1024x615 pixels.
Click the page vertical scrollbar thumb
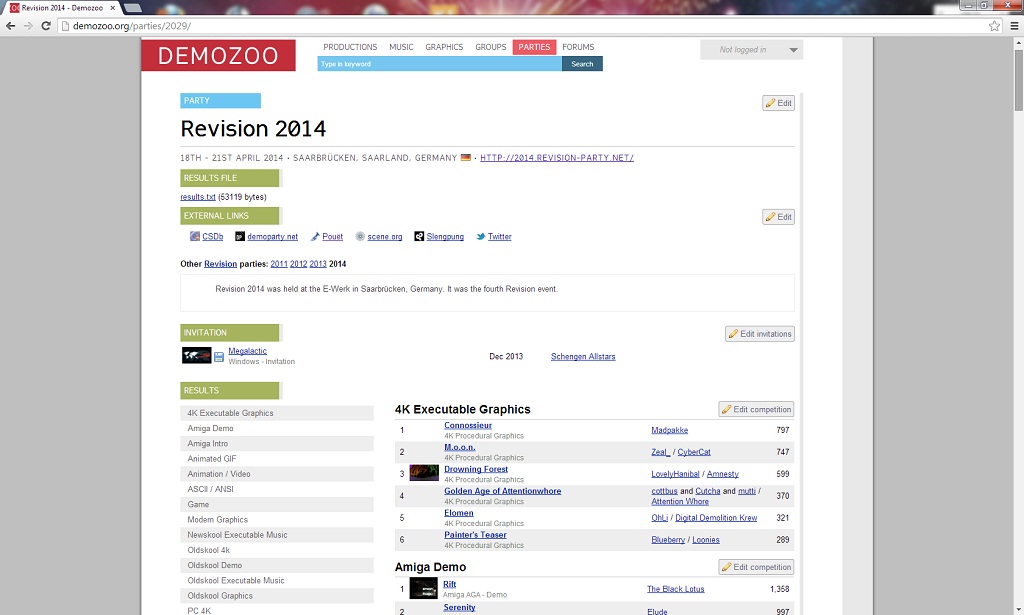1018,78
